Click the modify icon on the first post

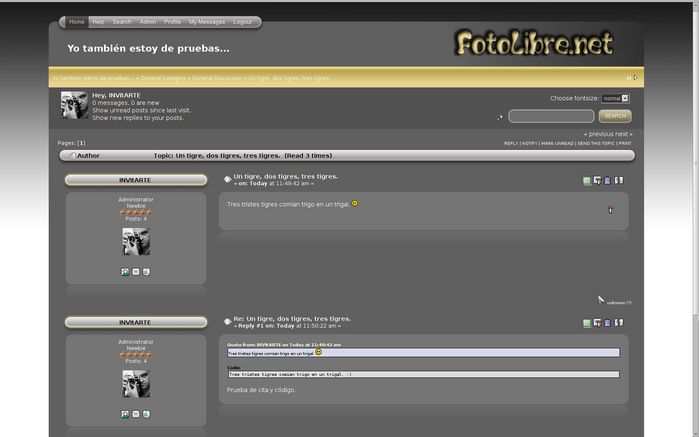597,180
